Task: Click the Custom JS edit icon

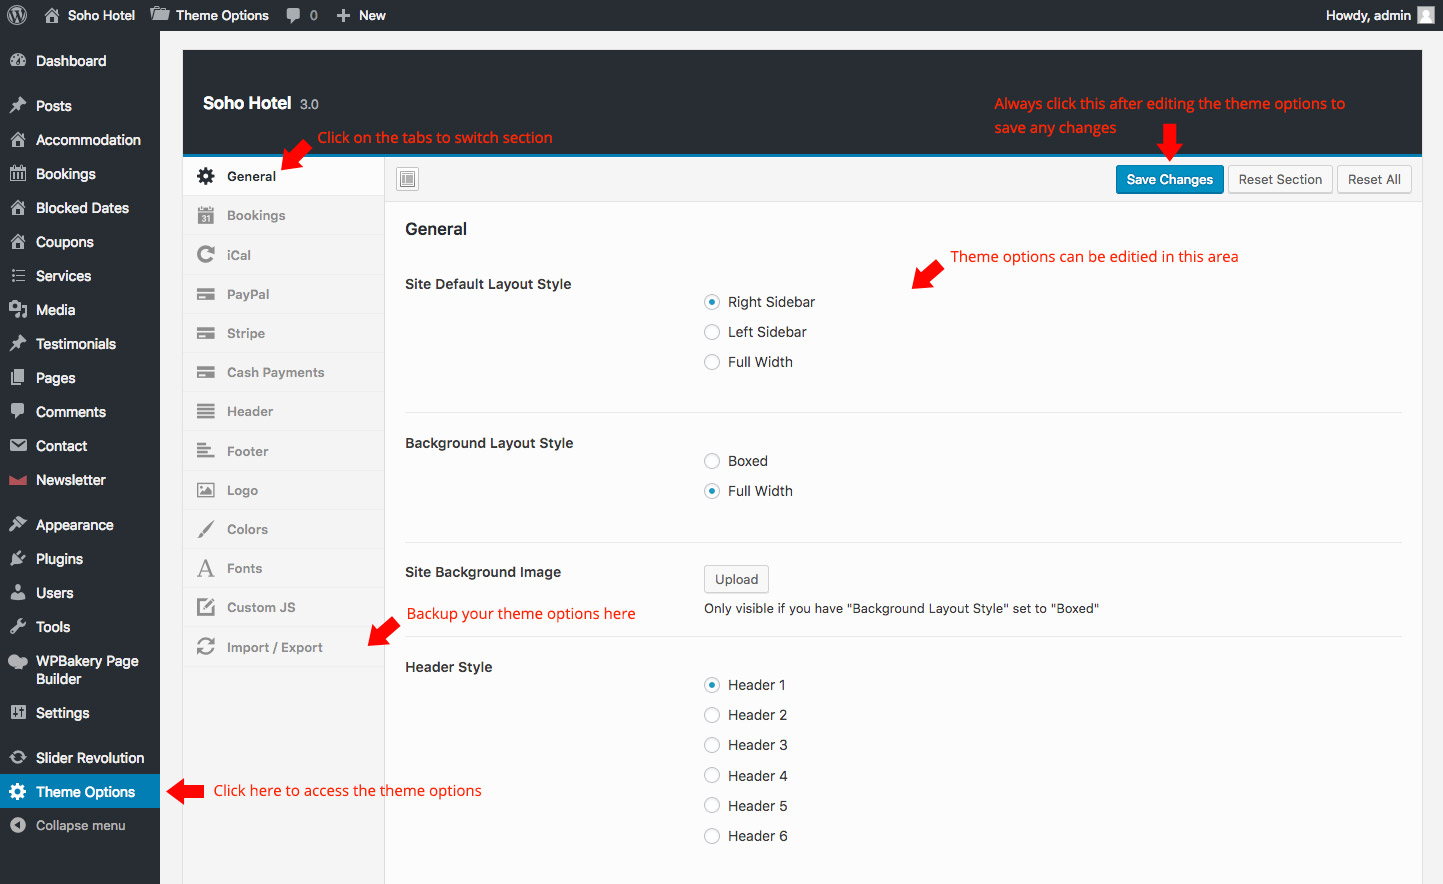Action: [x=206, y=607]
